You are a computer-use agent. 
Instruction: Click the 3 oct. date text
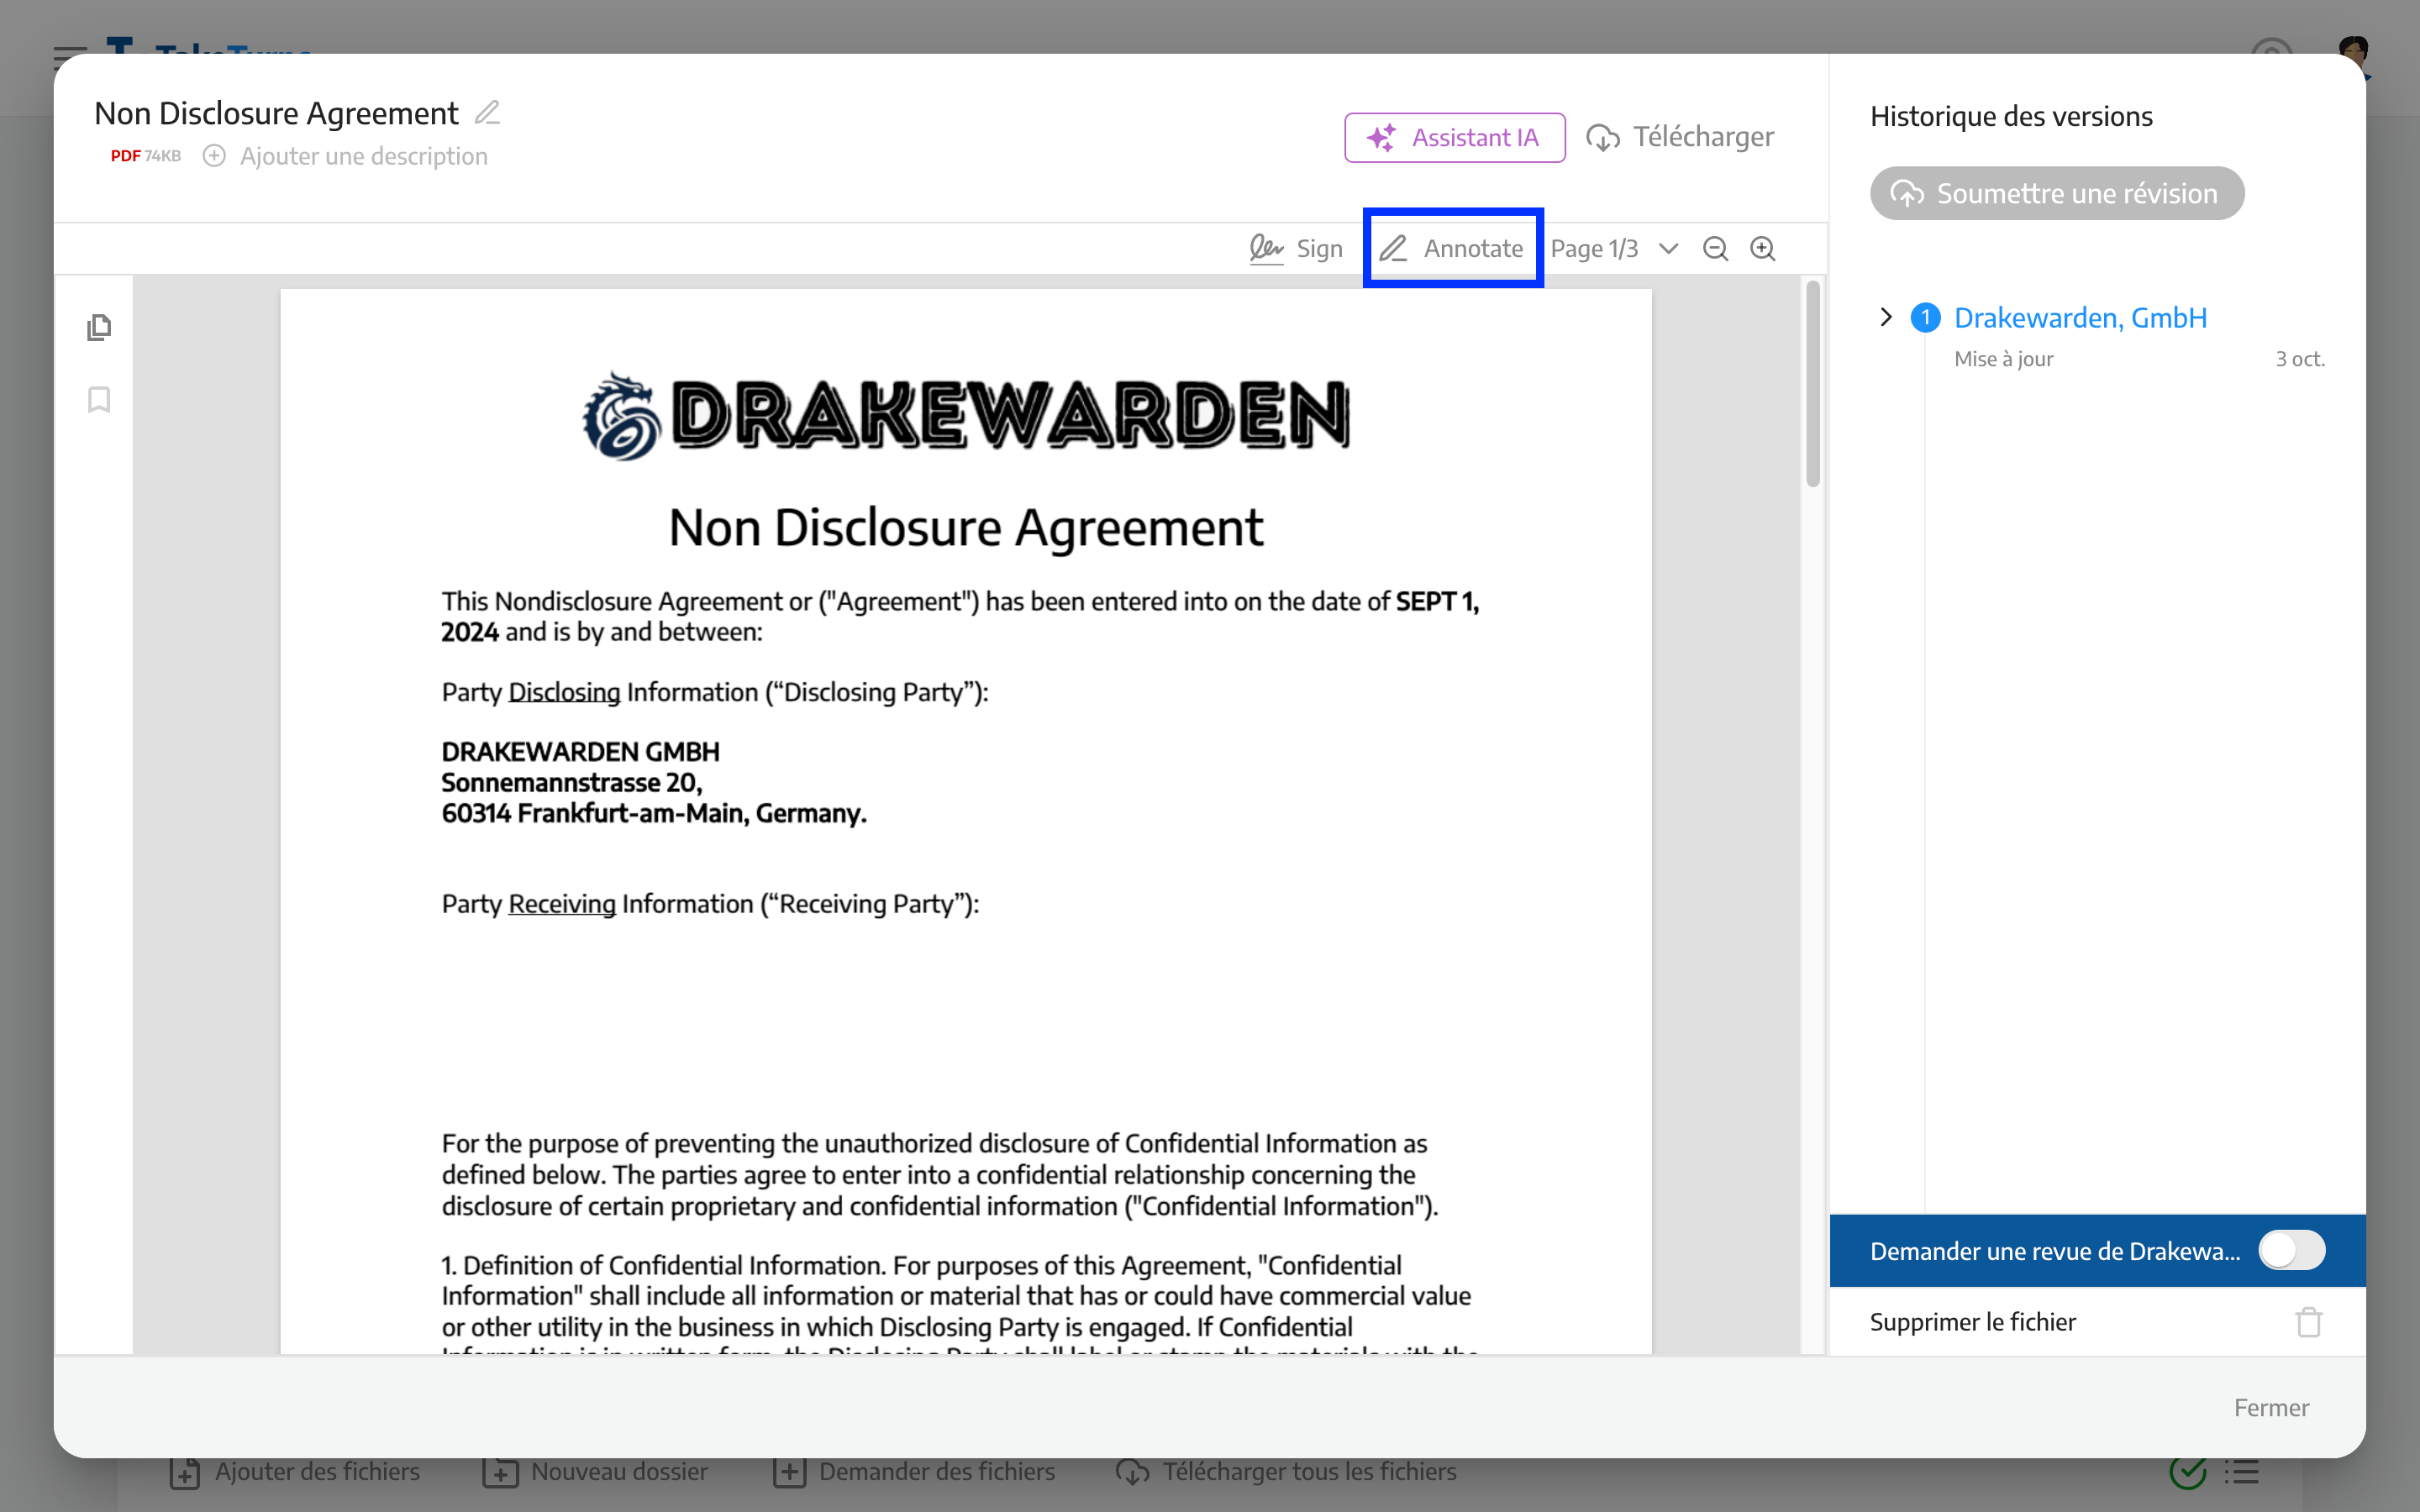tap(2300, 359)
